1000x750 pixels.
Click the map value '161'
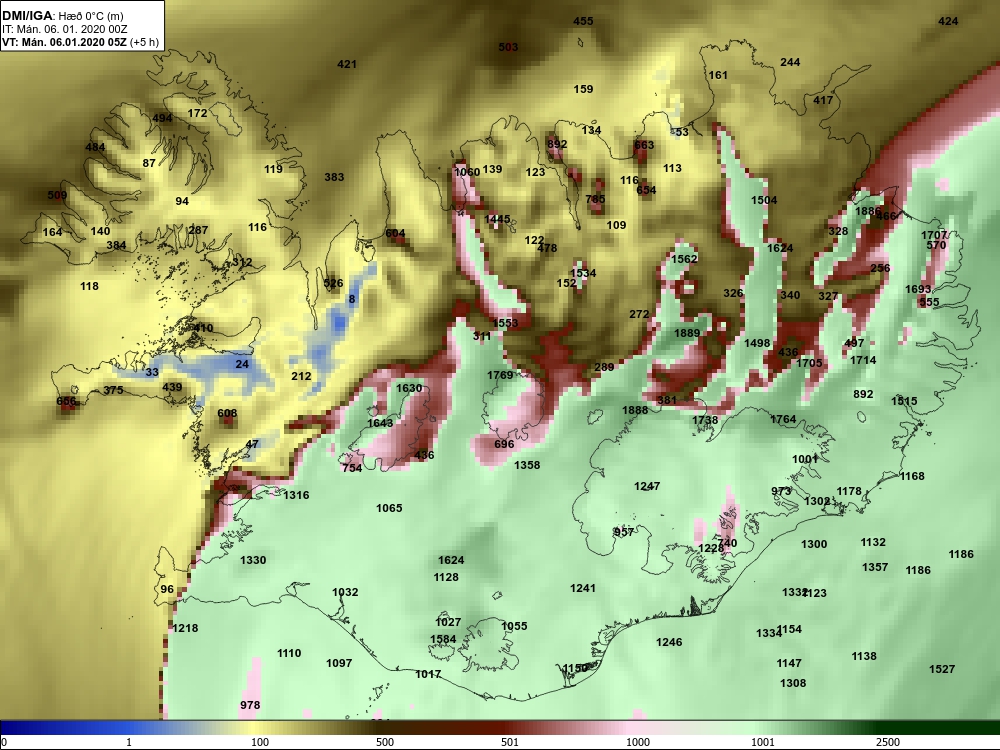(718, 75)
